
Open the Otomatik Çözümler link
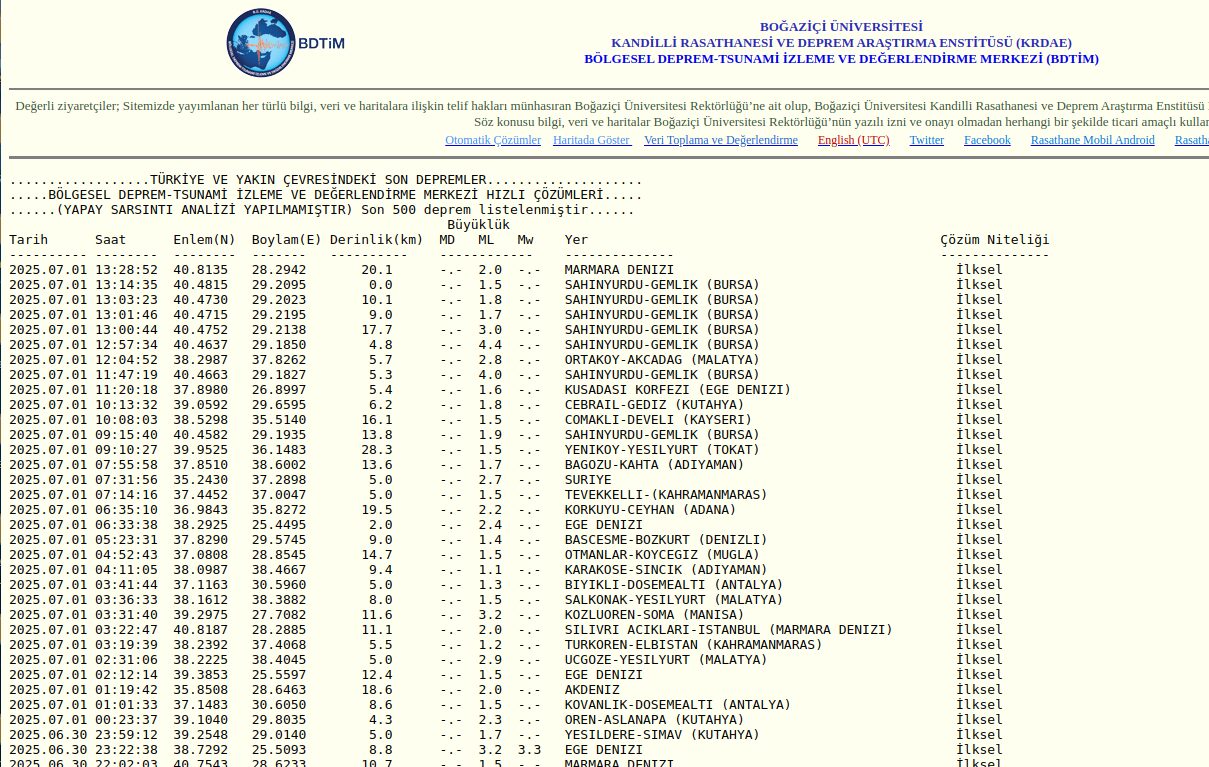[492, 140]
